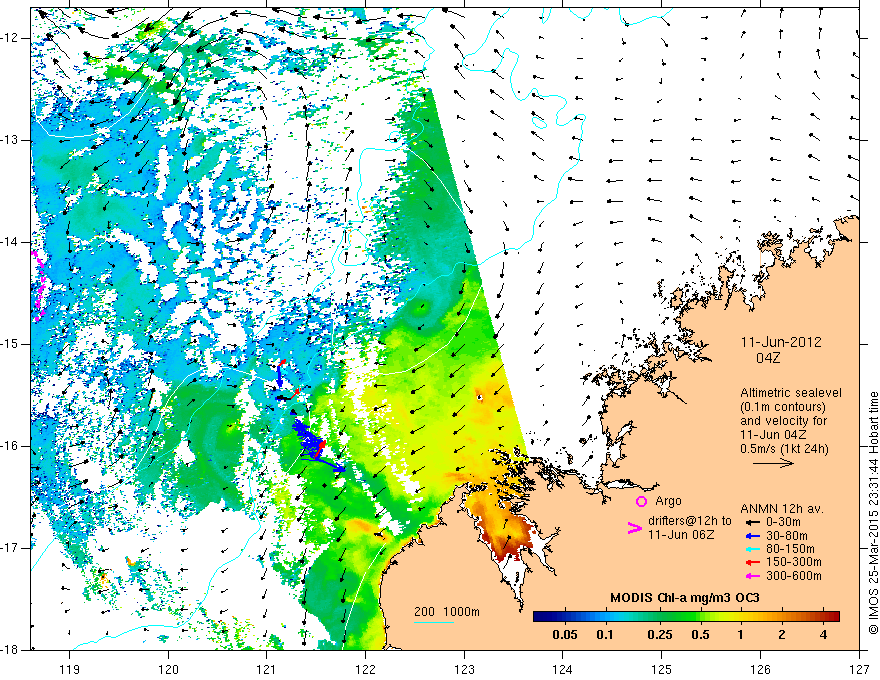Click the 0.1 colorbar tick value
This screenshot has height=680, width=880.
pyautogui.click(x=604, y=635)
